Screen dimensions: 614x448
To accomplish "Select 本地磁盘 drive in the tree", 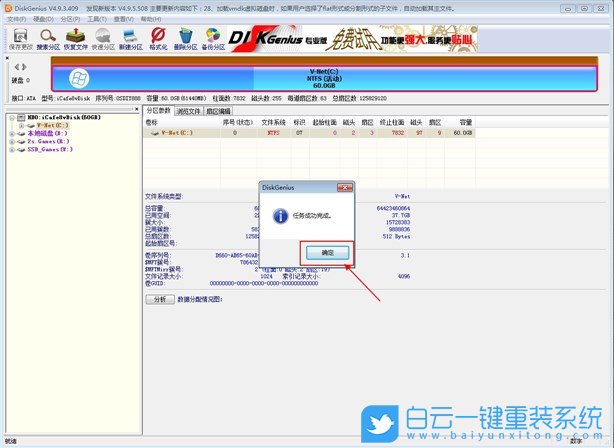I will pyautogui.click(x=47, y=134).
